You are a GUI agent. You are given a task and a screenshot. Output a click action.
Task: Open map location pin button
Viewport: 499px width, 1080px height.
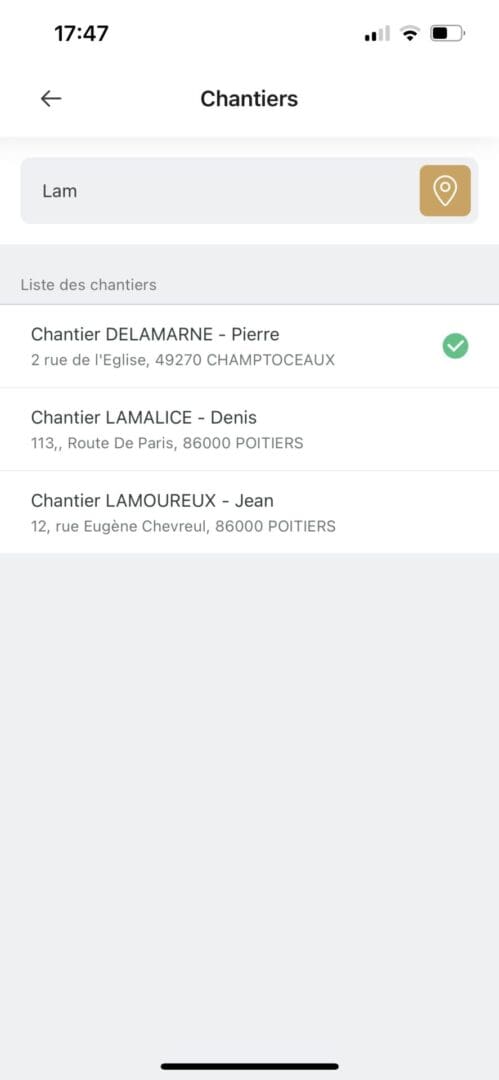(445, 191)
